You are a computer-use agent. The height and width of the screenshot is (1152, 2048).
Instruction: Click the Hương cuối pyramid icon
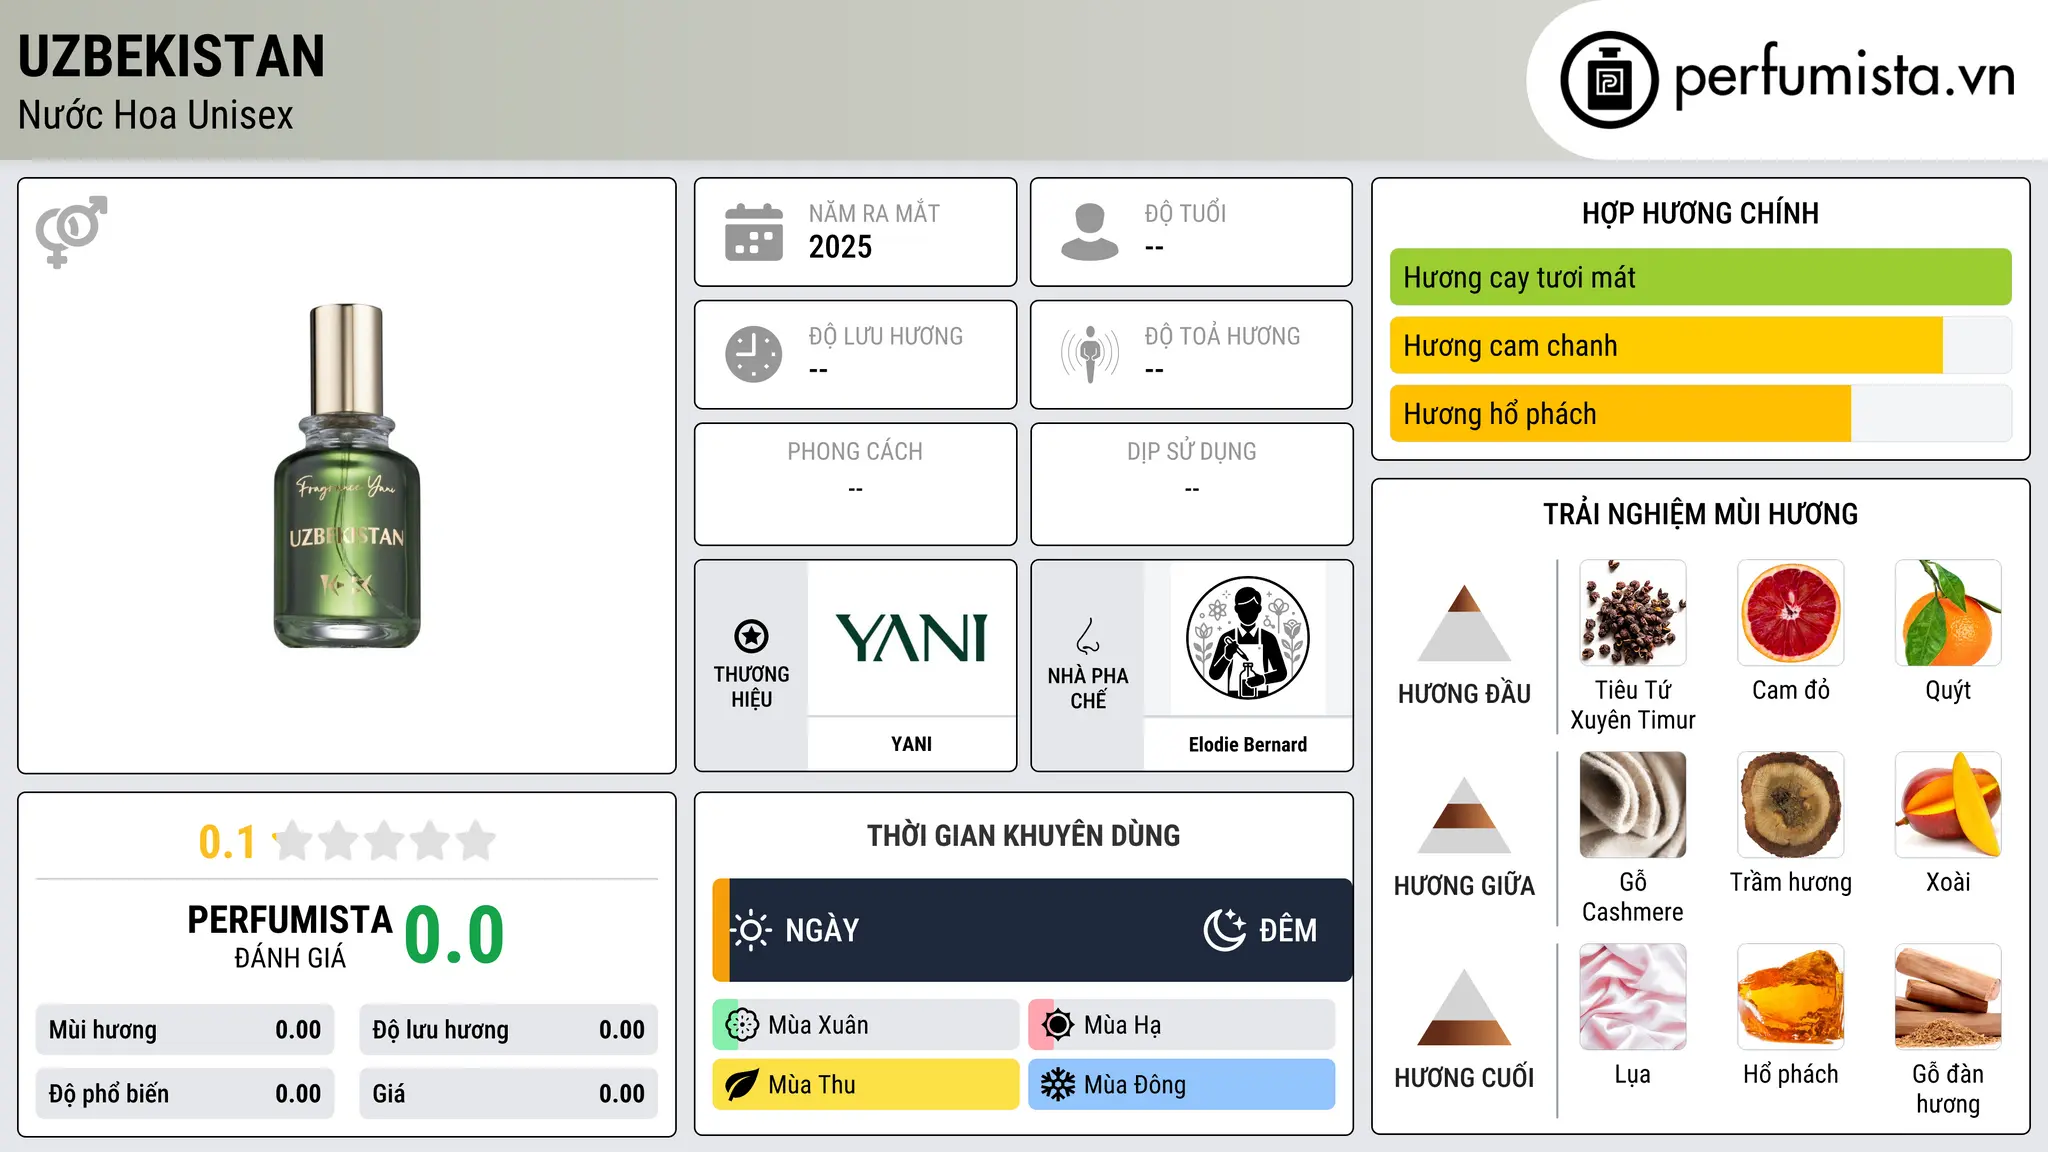pyautogui.click(x=1464, y=1007)
